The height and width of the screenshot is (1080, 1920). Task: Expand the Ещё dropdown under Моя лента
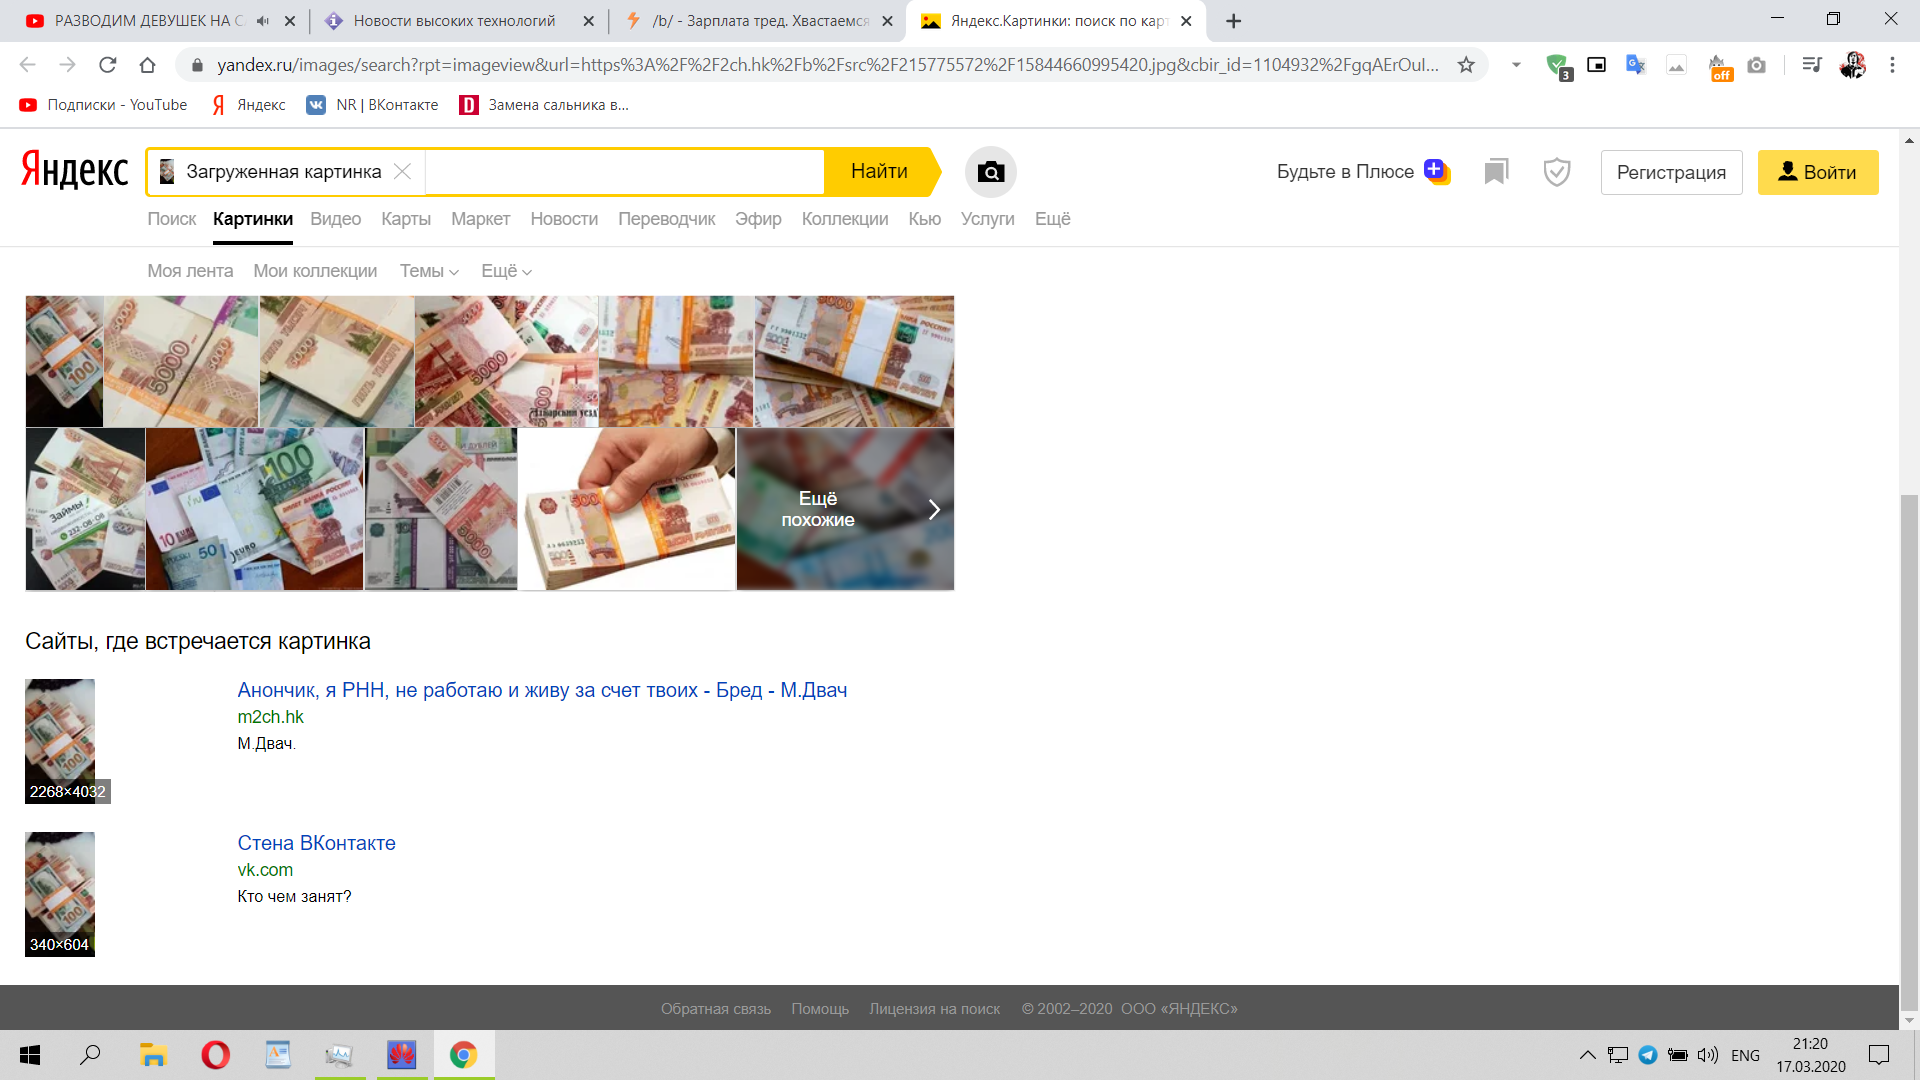(x=506, y=271)
